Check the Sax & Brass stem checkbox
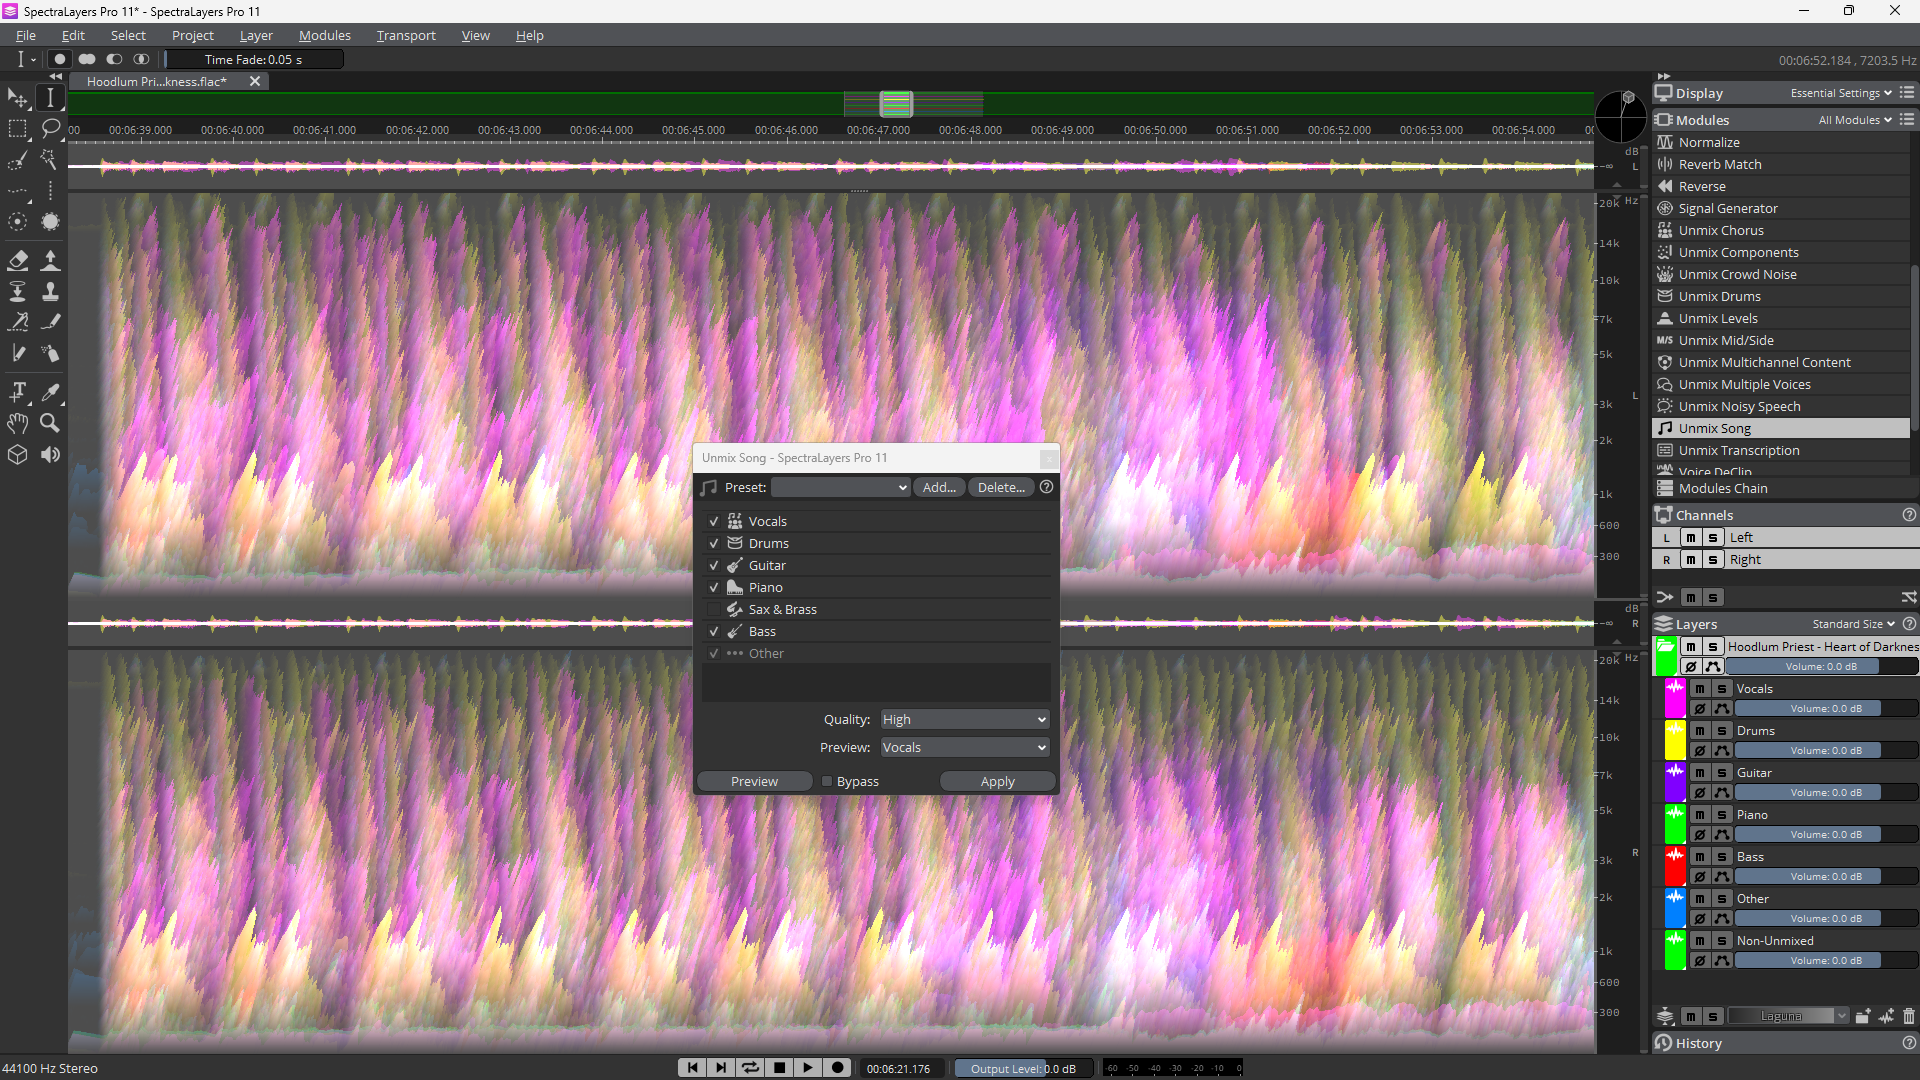 click(x=714, y=609)
